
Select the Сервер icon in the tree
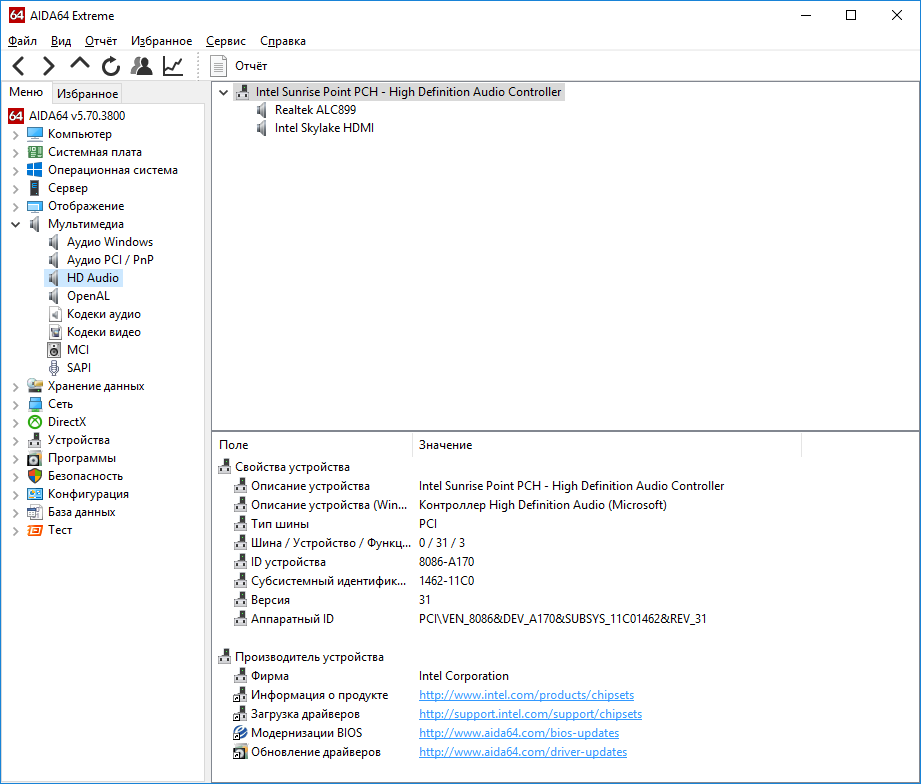(35, 188)
